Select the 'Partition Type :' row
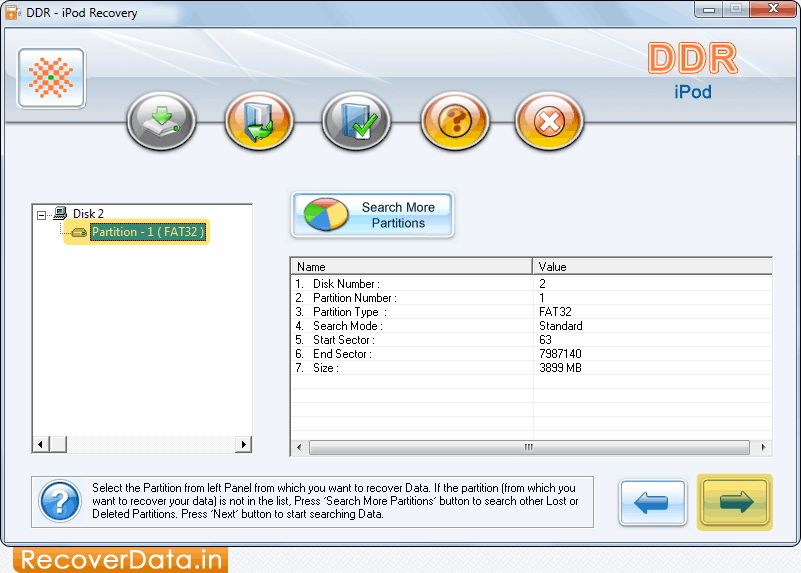The width and height of the screenshot is (801, 573). [x=531, y=312]
